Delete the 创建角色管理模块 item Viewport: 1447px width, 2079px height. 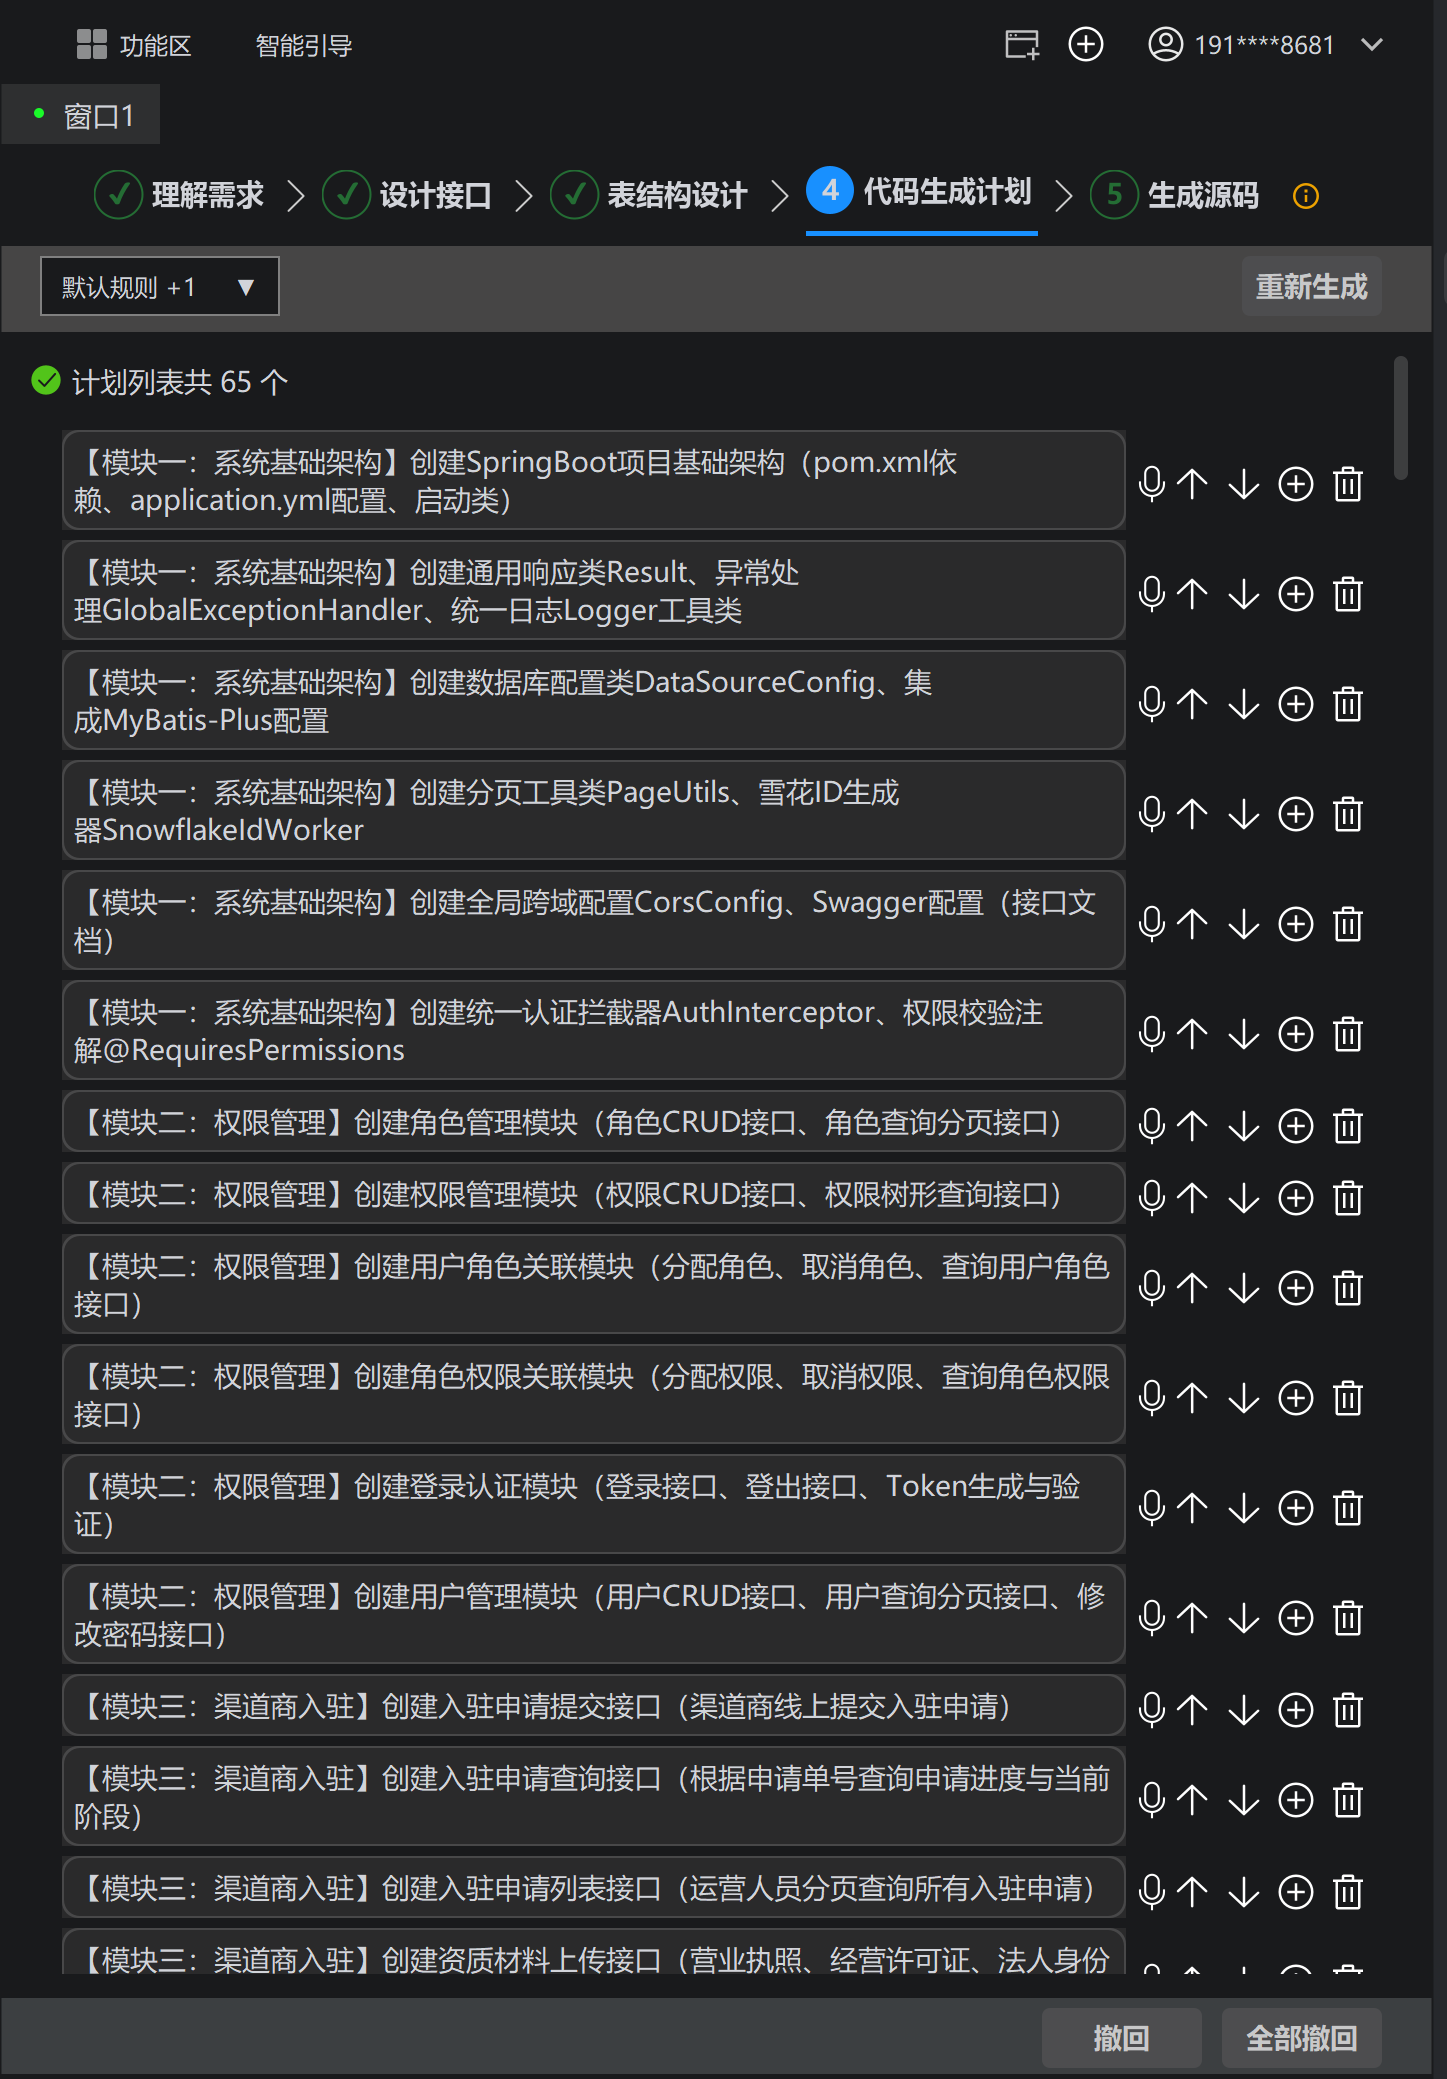pos(1348,1126)
